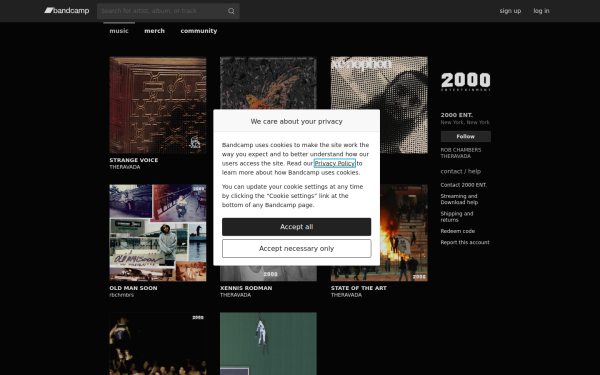The height and width of the screenshot is (375, 600).
Task: Click the STRANGE VOICE album title
Action: click(134, 160)
